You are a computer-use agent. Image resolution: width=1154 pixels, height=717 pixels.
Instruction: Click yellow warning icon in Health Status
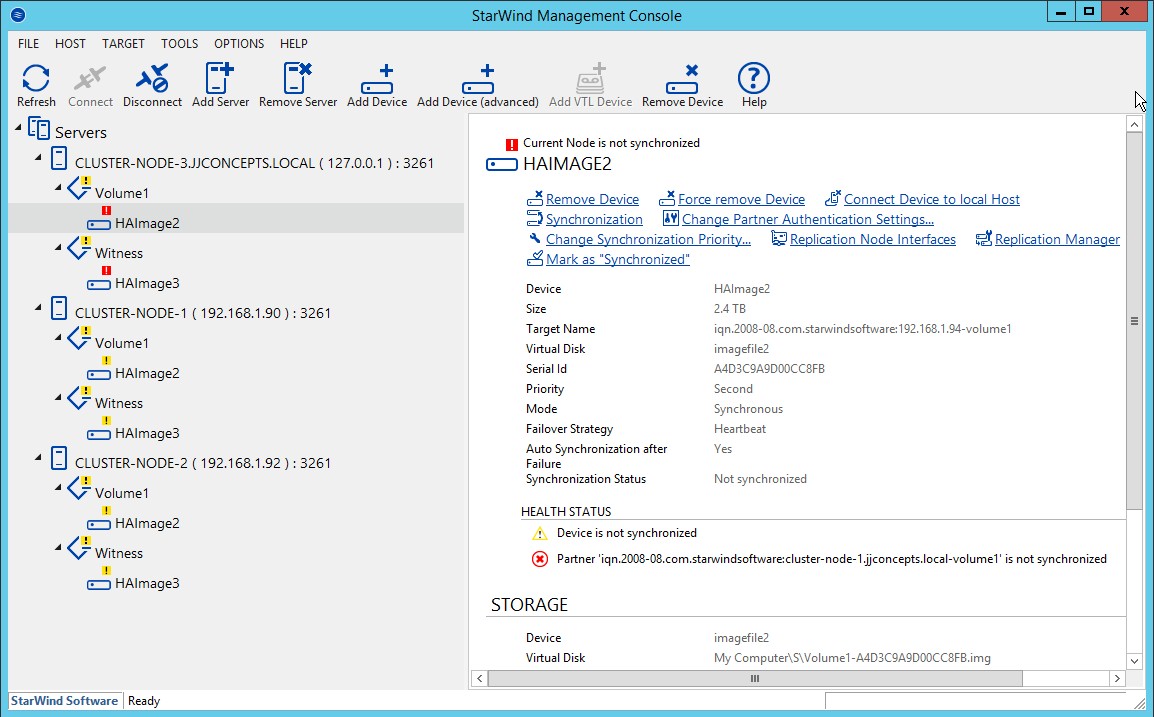[x=539, y=534]
